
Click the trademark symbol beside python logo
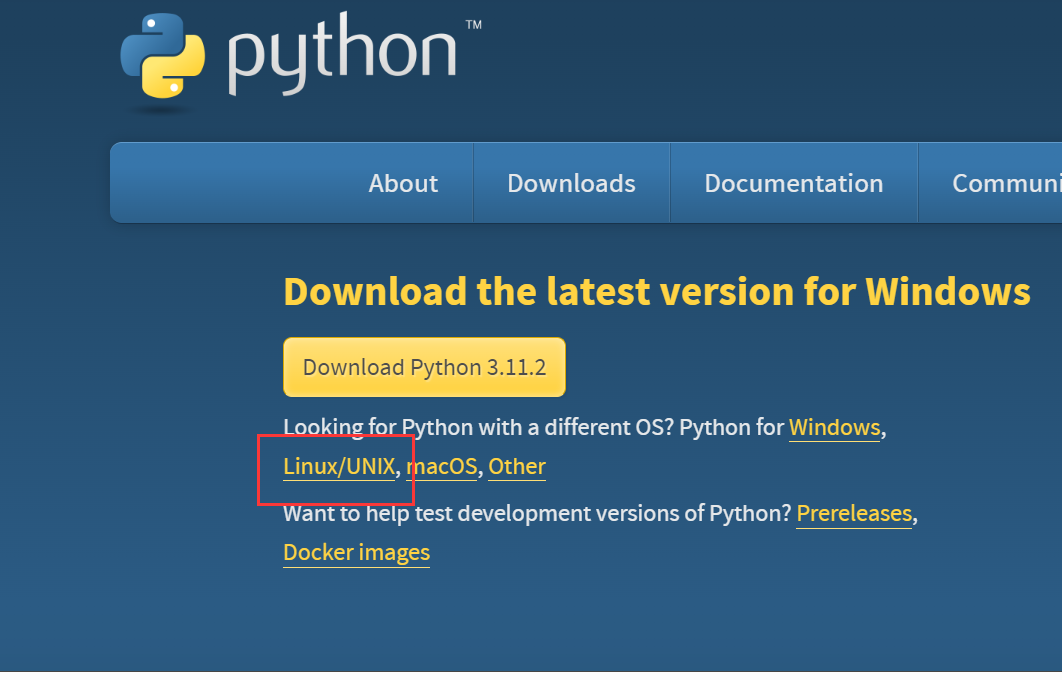(x=473, y=24)
